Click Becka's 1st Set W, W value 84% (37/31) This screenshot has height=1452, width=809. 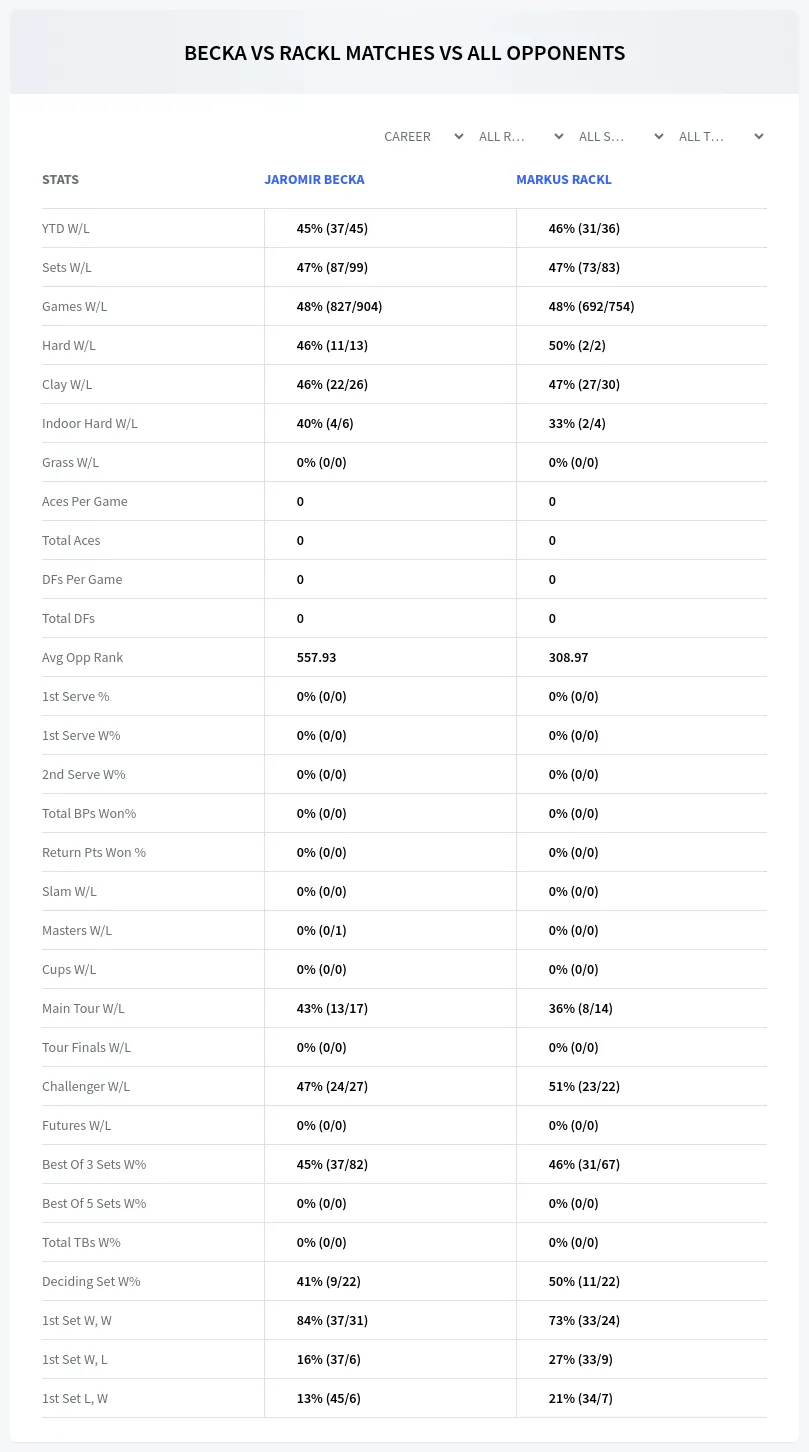(x=332, y=1320)
